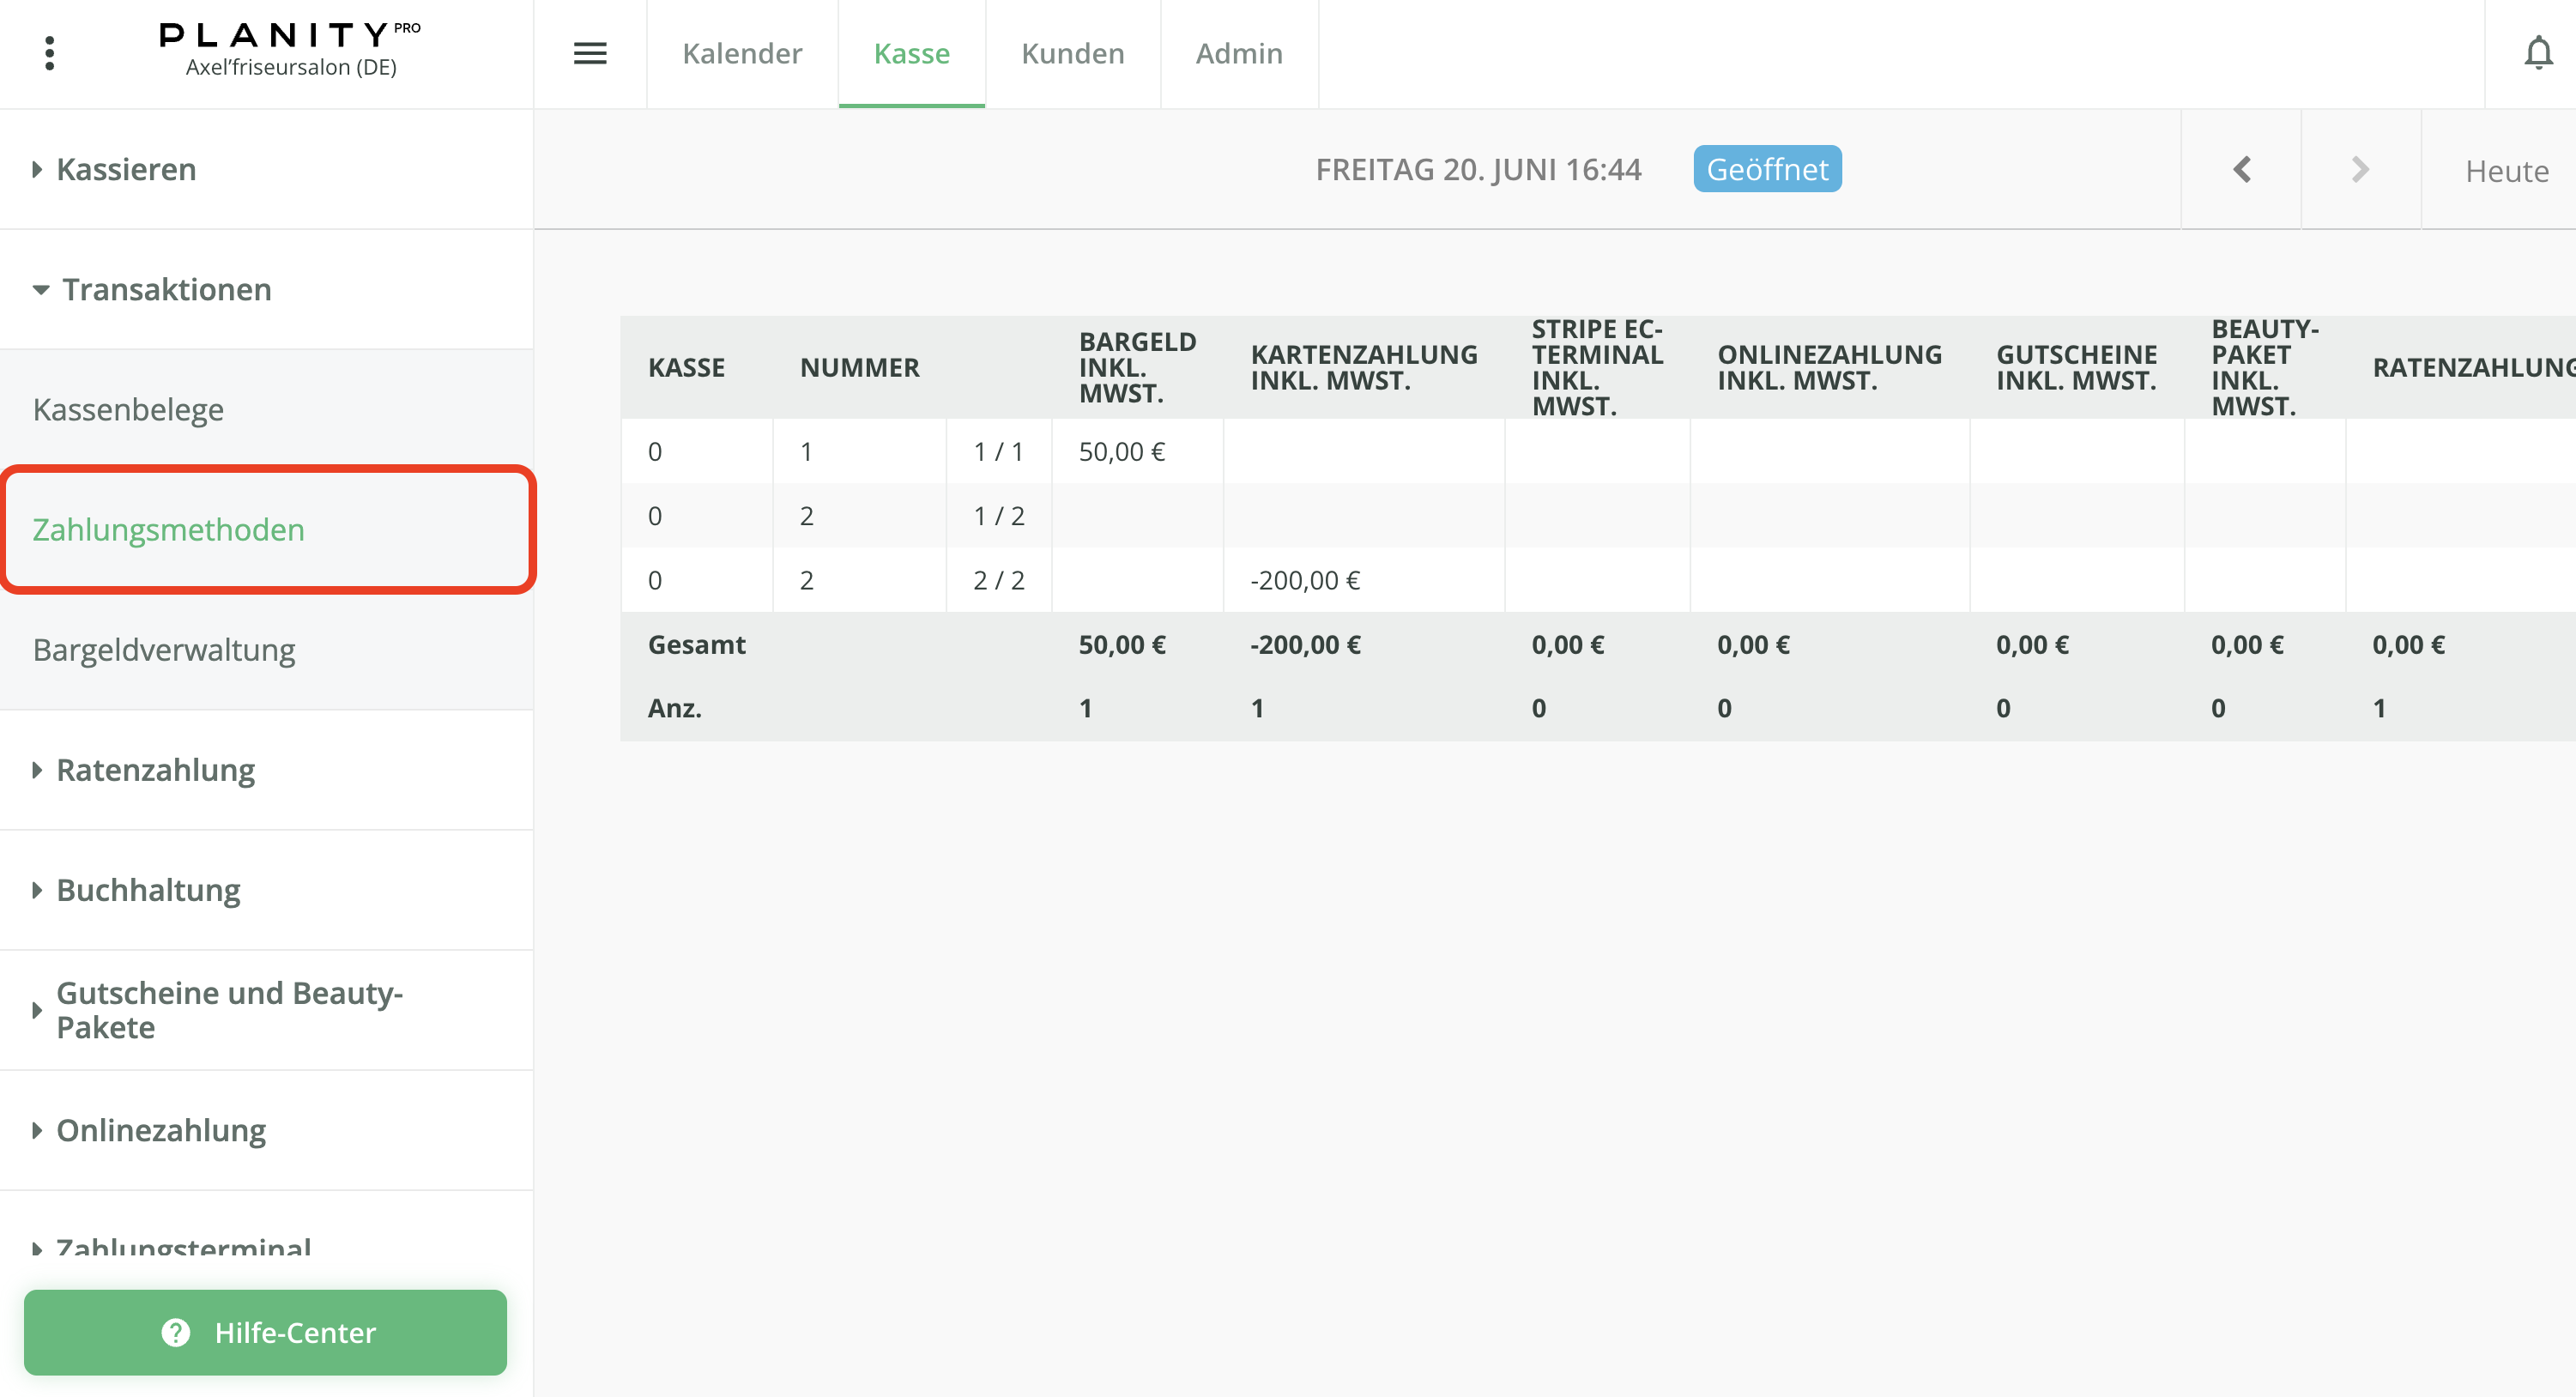This screenshot has height=1397, width=2576.
Task: Expand the Ratenzahlung section
Action: pos(155,770)
